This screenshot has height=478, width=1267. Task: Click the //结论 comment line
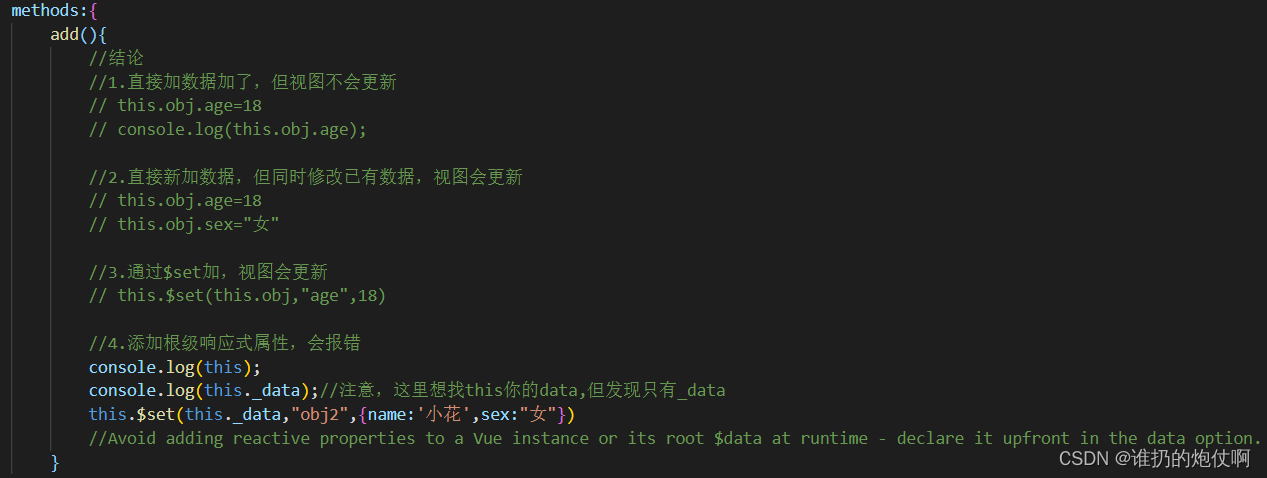116,58
